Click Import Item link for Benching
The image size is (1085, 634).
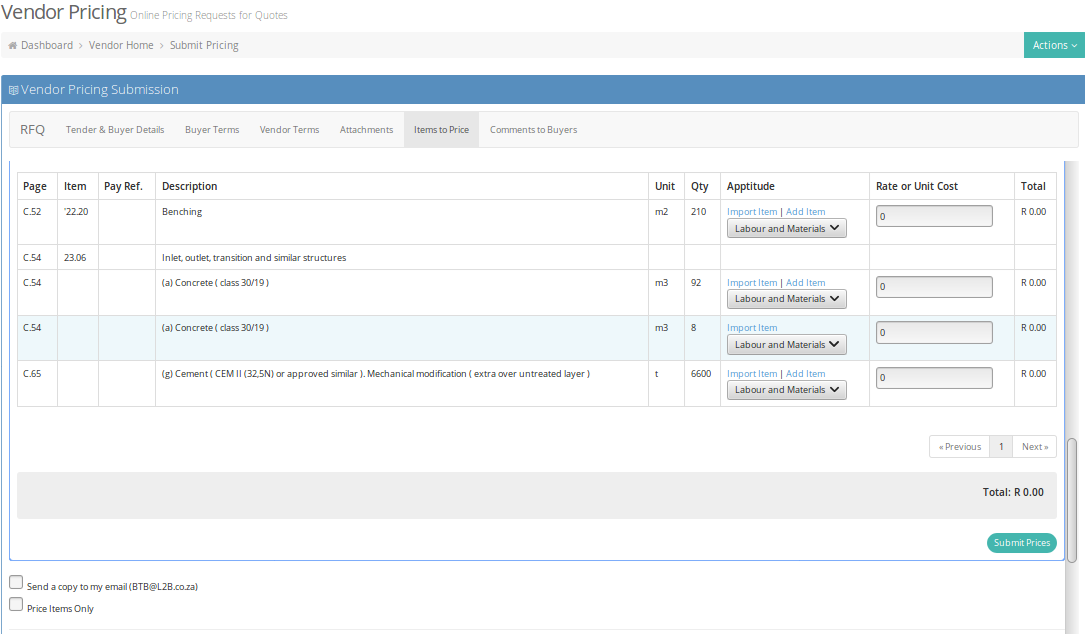click(752, 212)
